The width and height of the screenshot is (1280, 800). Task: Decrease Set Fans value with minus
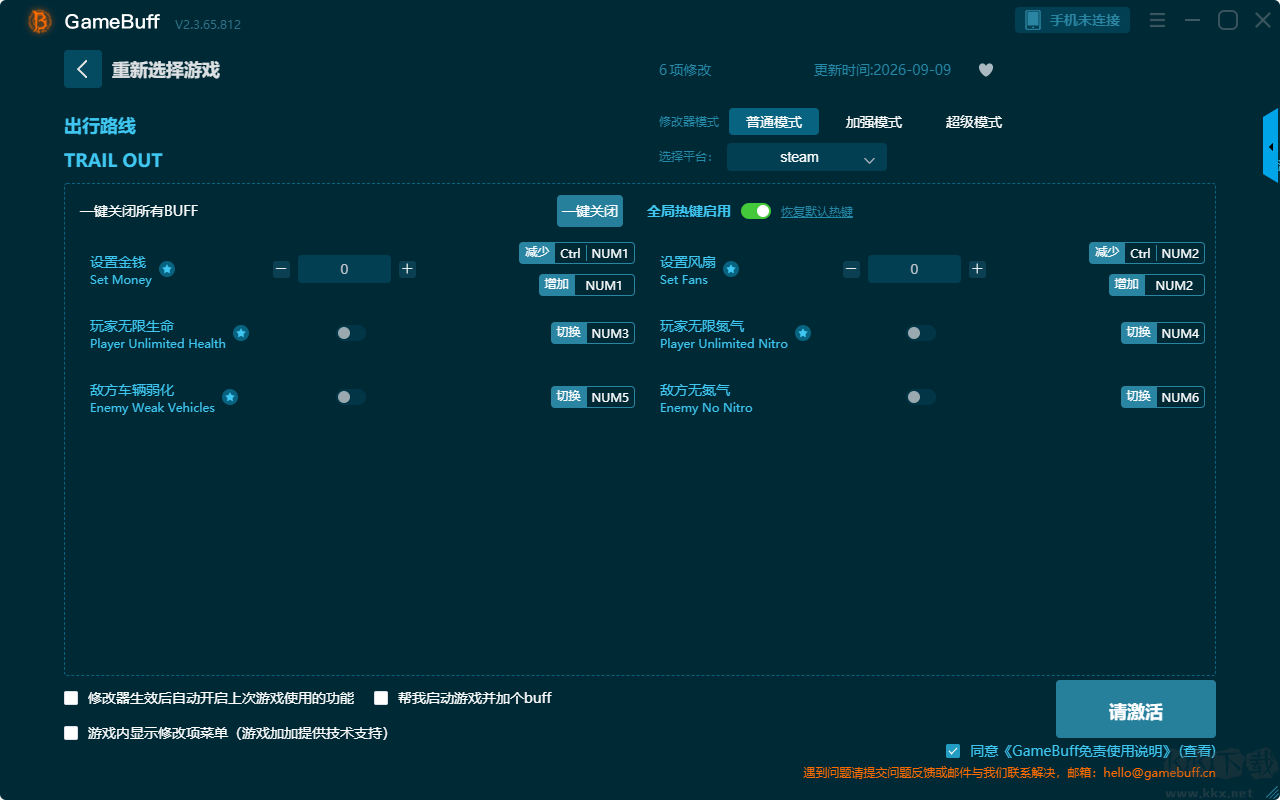(851, 269)
